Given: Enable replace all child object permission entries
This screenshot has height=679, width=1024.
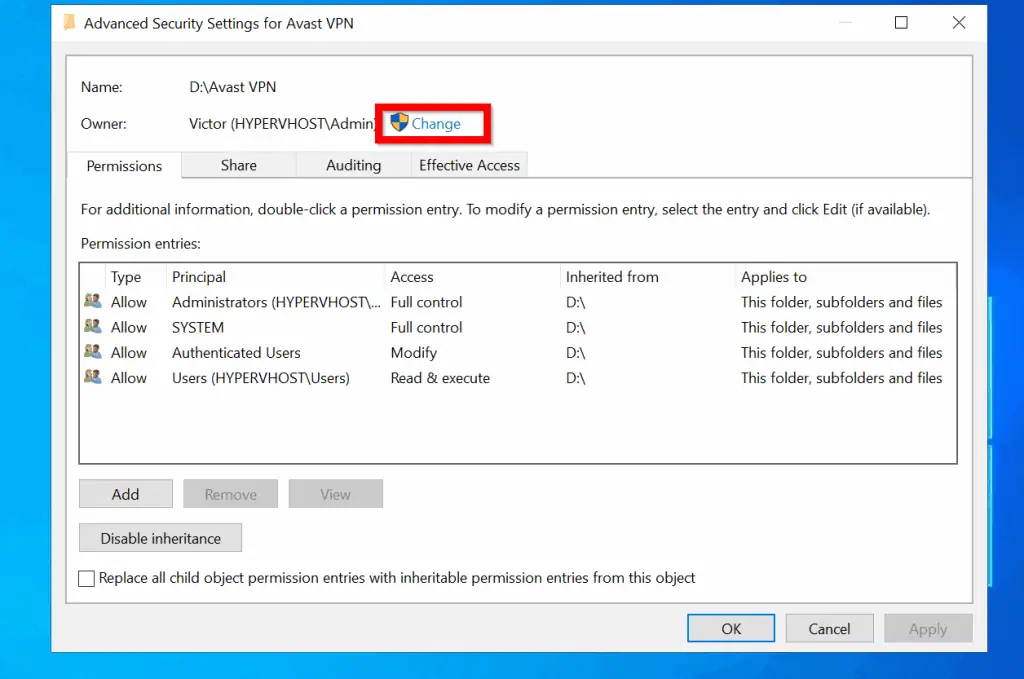Looking at the screenshot, I should coord(86,578).
